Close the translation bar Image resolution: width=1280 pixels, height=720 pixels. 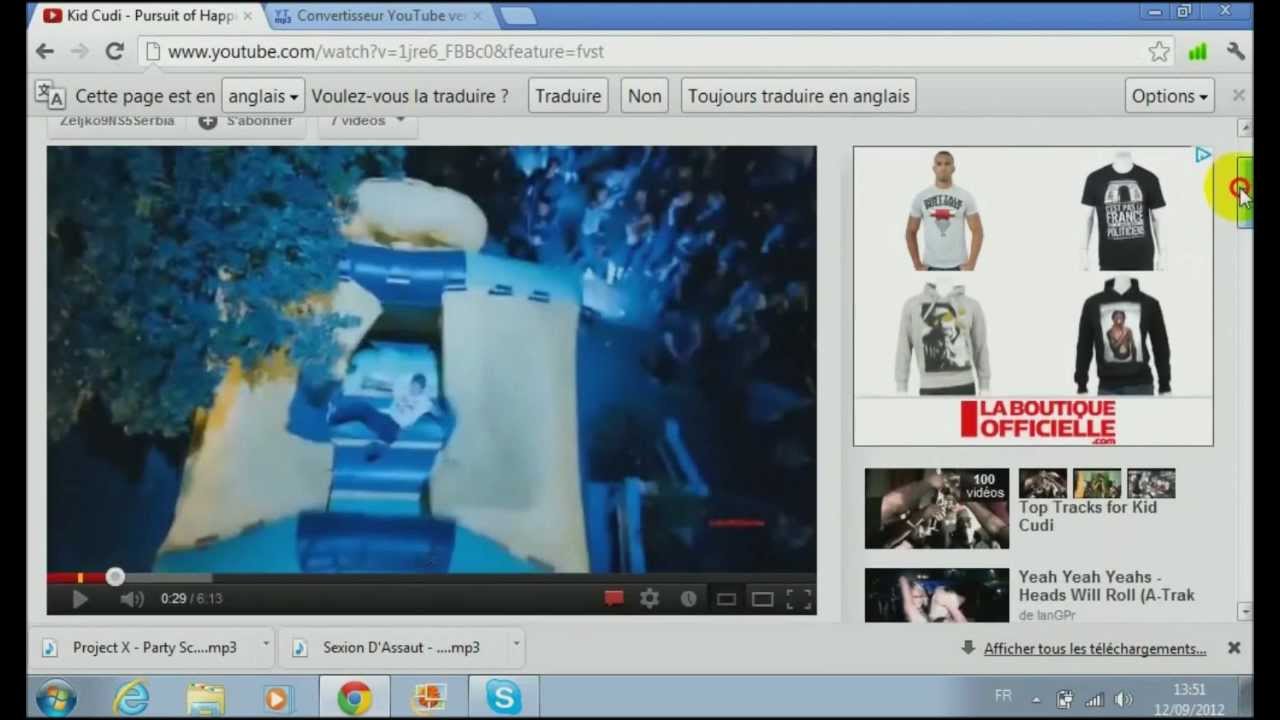pyautogui.click(x=1238, y=95)
